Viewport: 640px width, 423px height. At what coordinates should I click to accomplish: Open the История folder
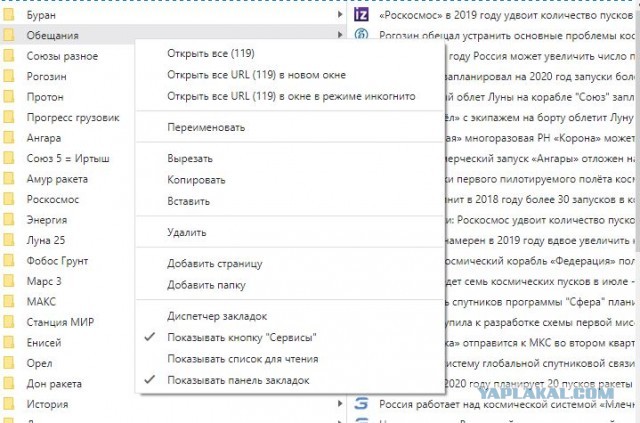click(47, 404)
